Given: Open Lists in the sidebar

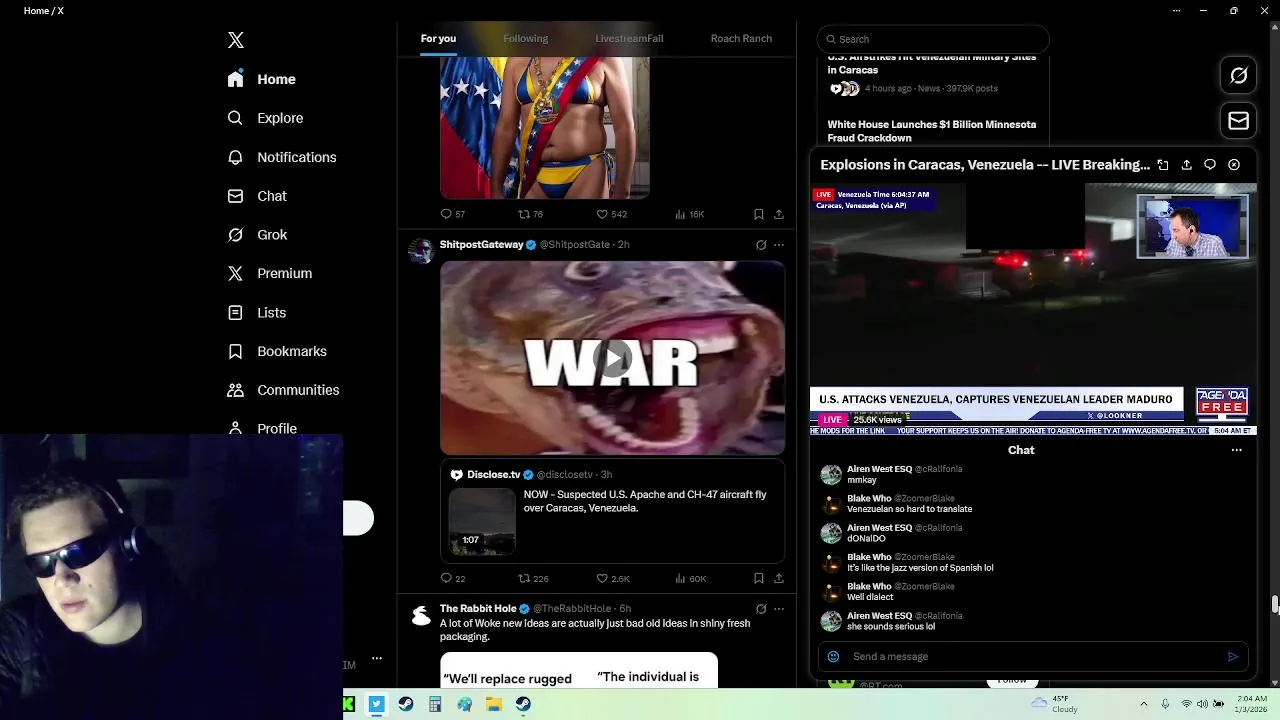Looking at the screenshot, I should (x=257, y=313).
